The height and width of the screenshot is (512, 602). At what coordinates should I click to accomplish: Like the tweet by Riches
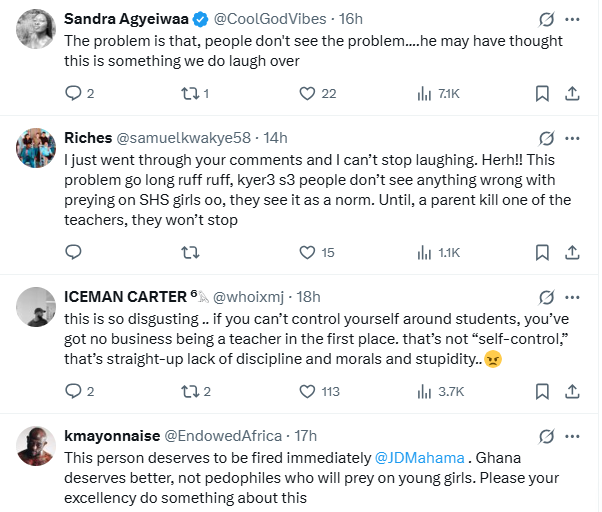309,253
